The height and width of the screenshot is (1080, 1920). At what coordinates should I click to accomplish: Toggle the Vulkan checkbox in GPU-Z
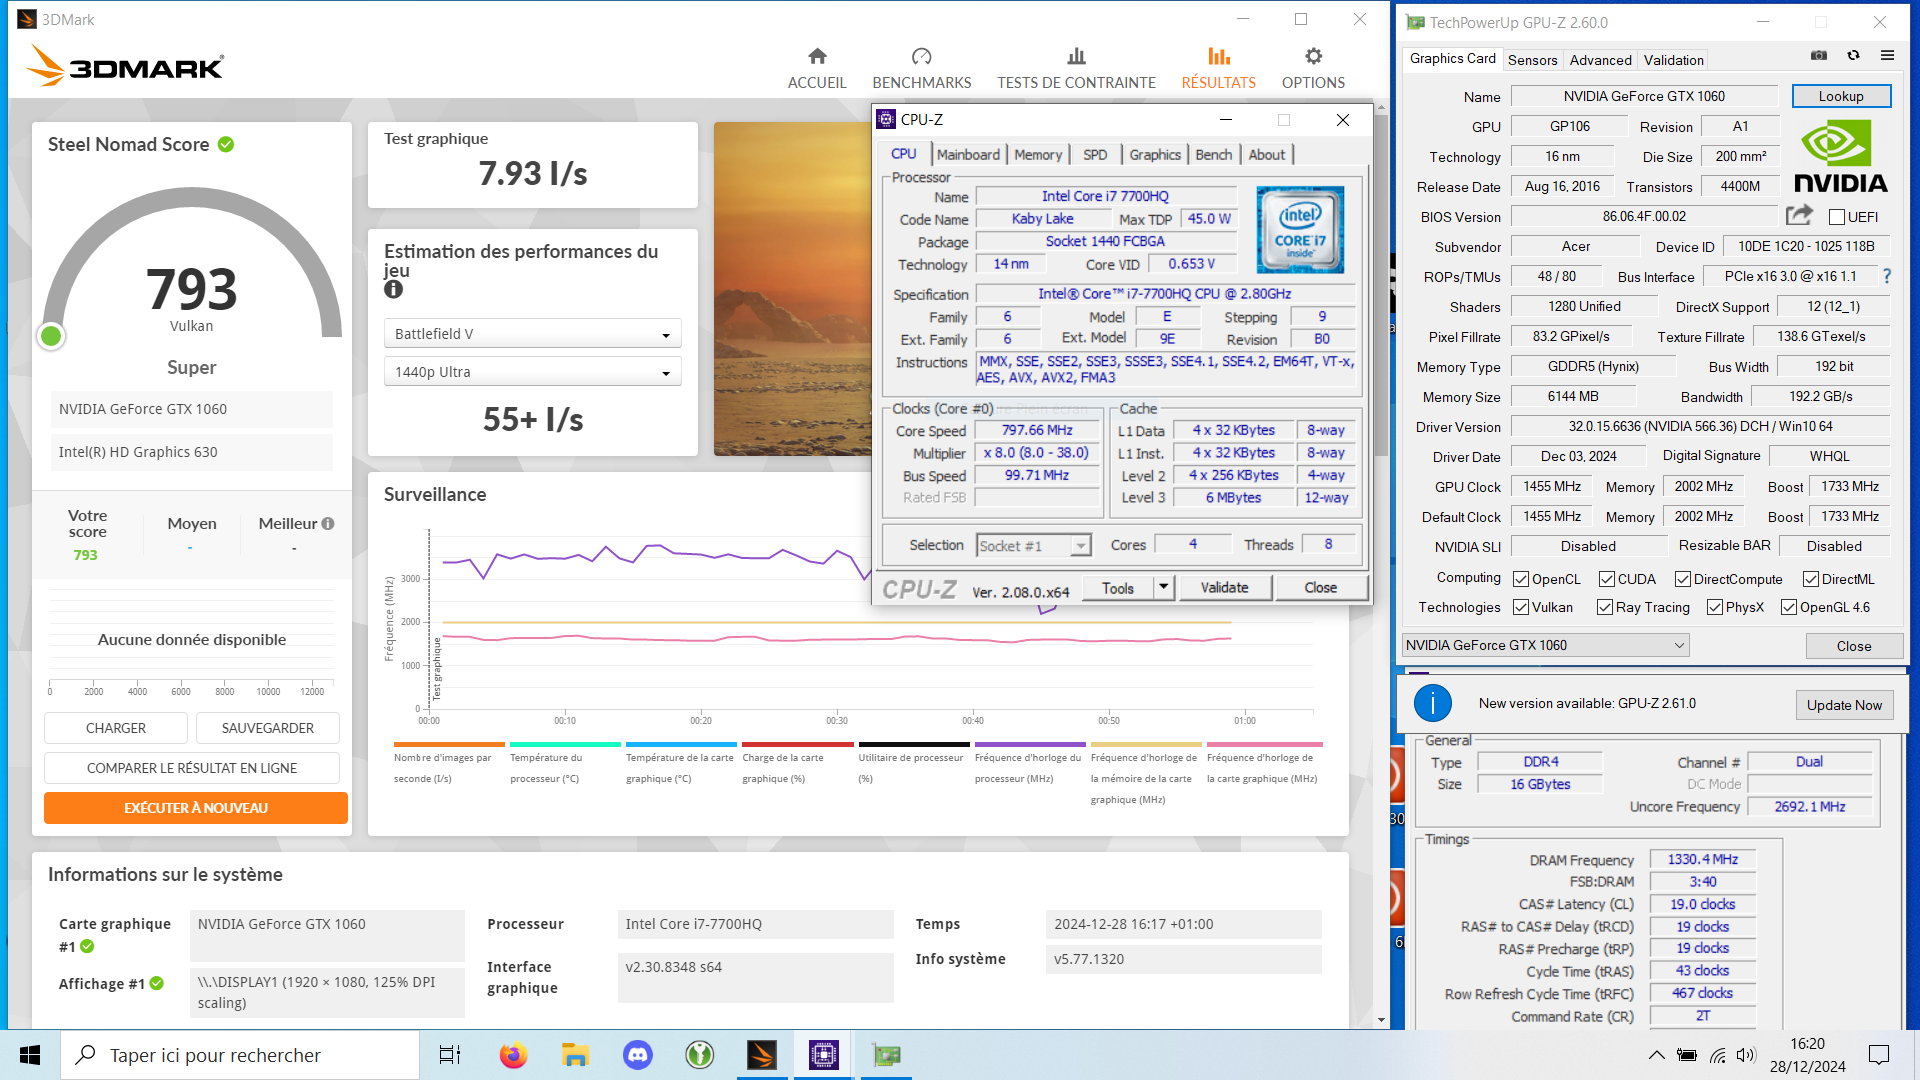point(1521,607)
